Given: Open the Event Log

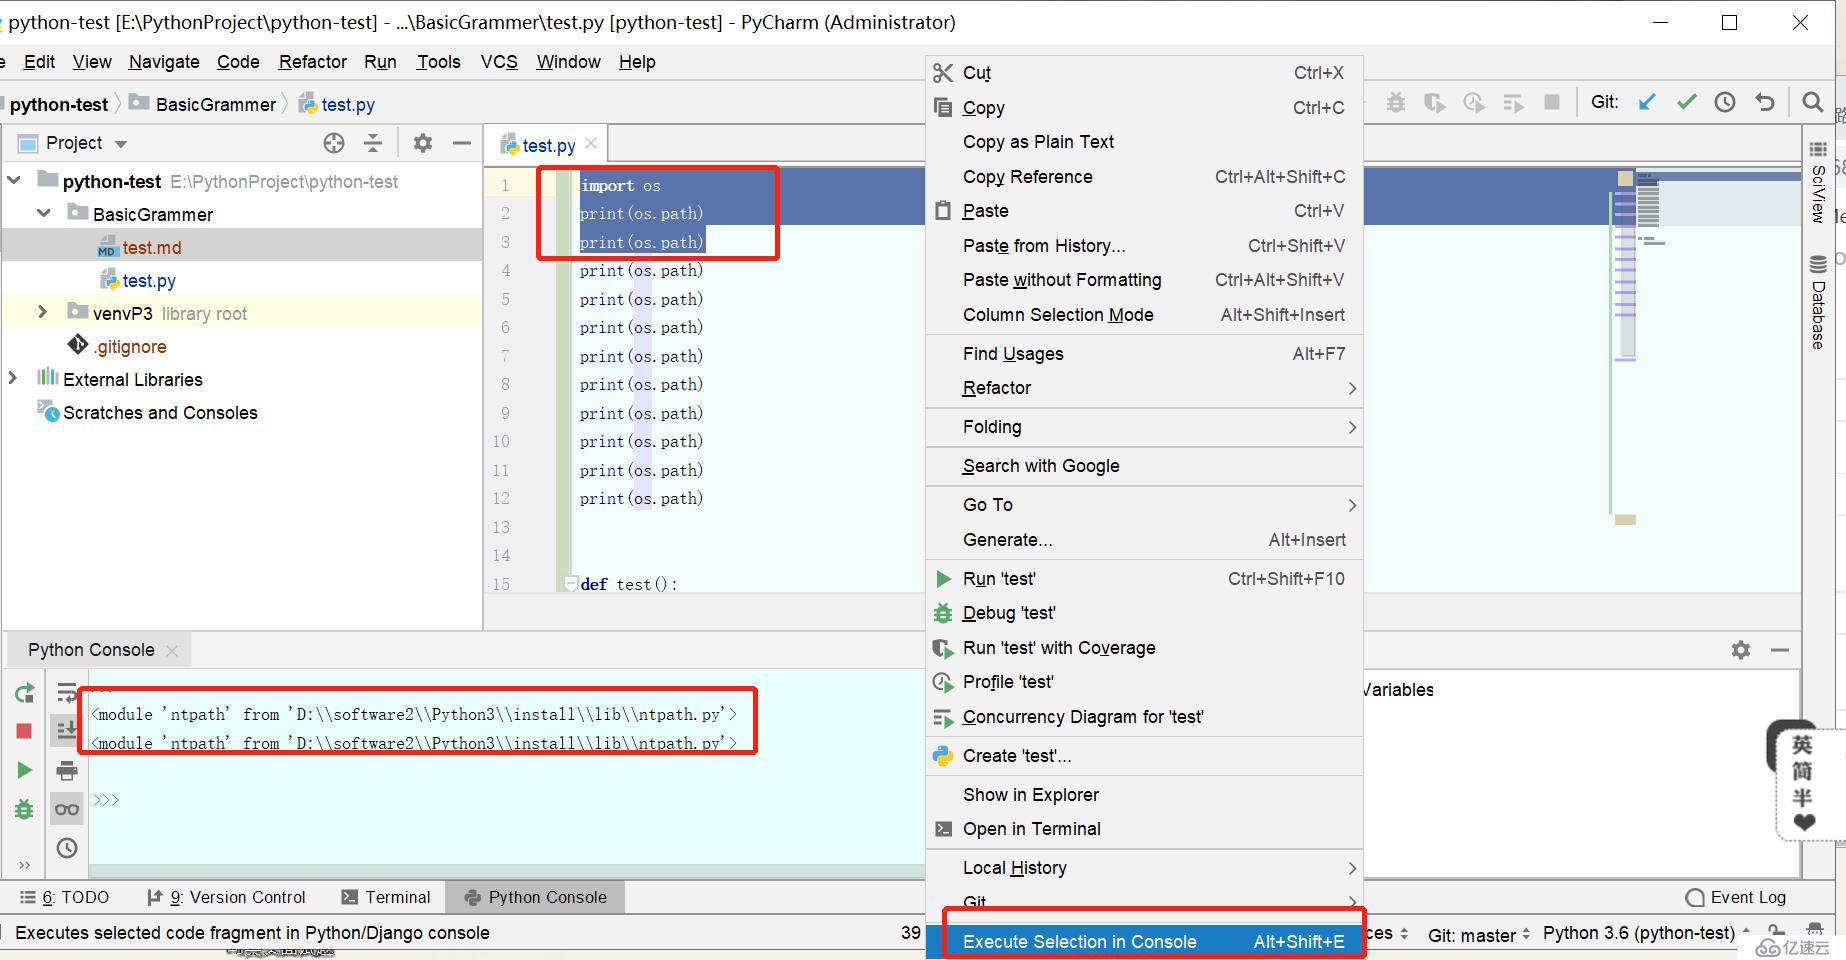Looking at the screenshot, I should tap(1735, 897).
